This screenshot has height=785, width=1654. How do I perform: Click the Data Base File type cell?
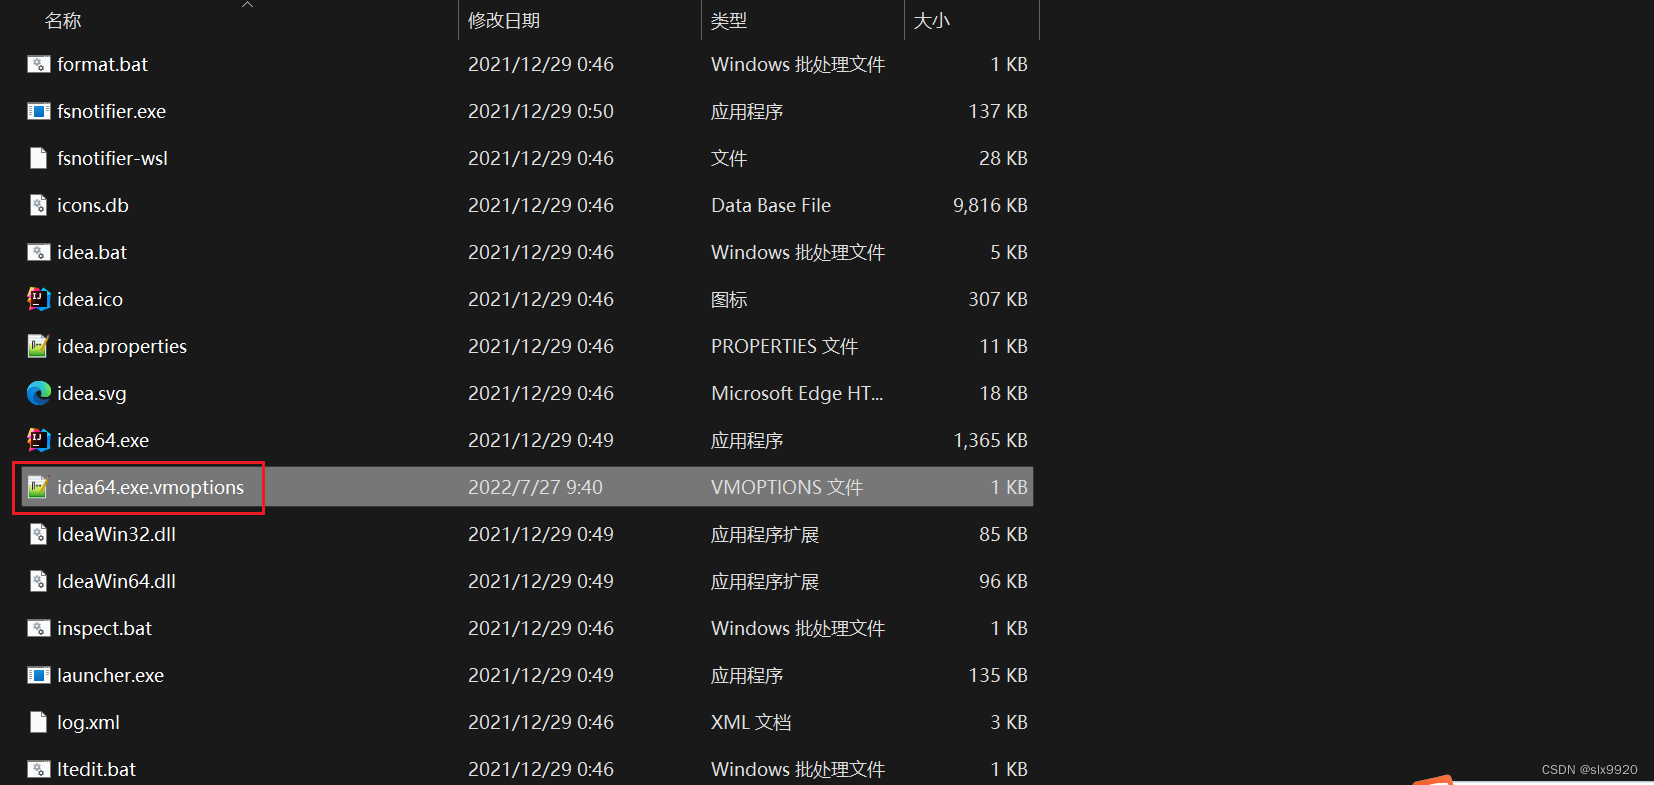coord(771,205)
